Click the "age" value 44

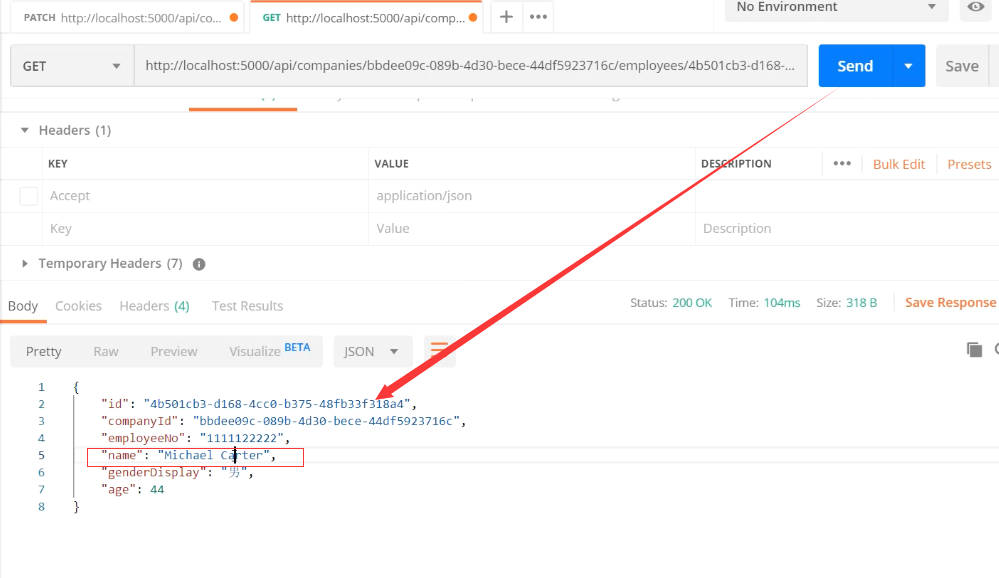coord(157,490)
